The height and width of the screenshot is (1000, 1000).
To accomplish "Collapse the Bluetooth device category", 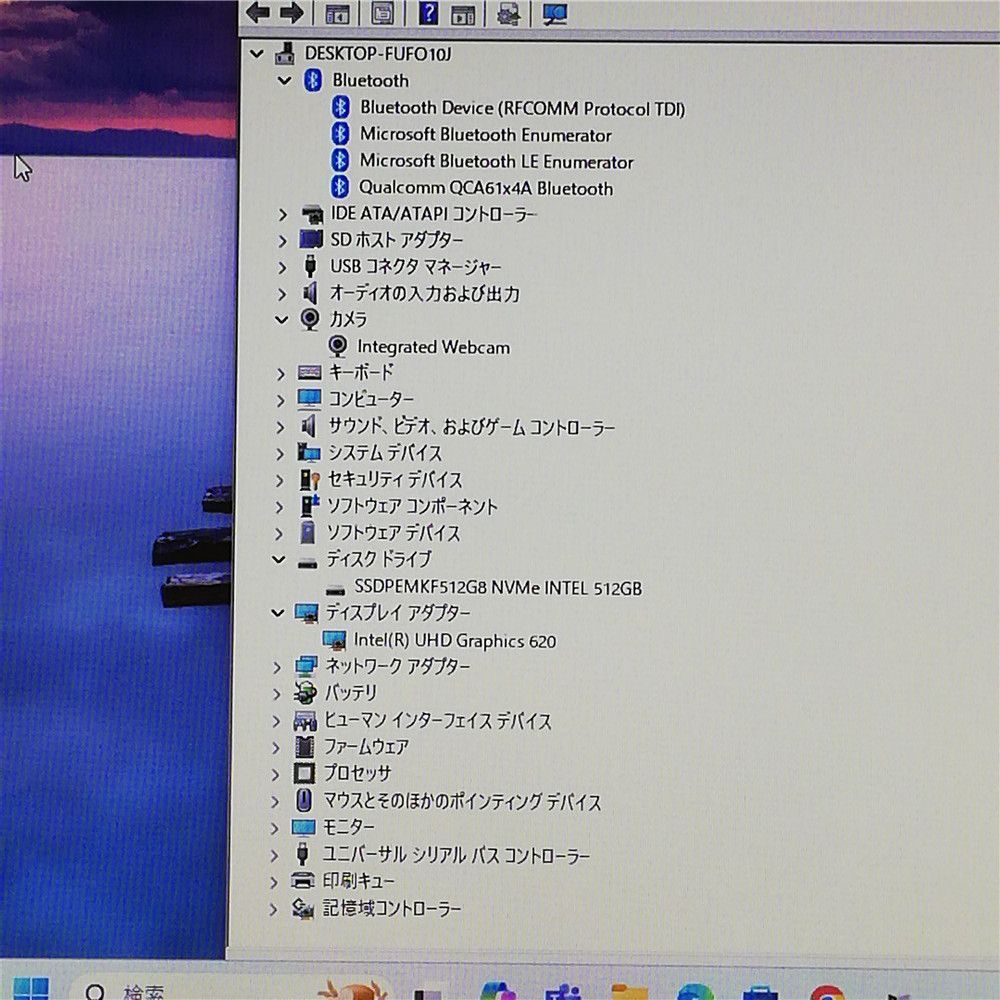I will pyautogui.click(x=284, y=80).
